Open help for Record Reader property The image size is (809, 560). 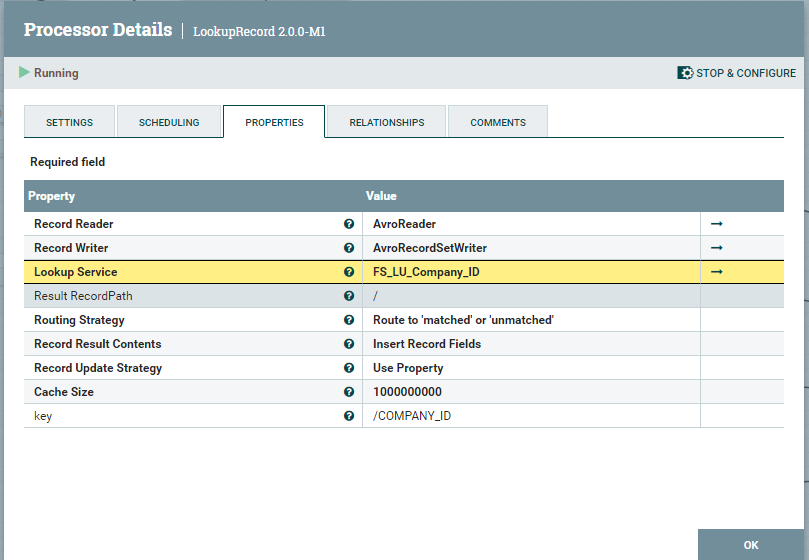[x=349, y=224]
